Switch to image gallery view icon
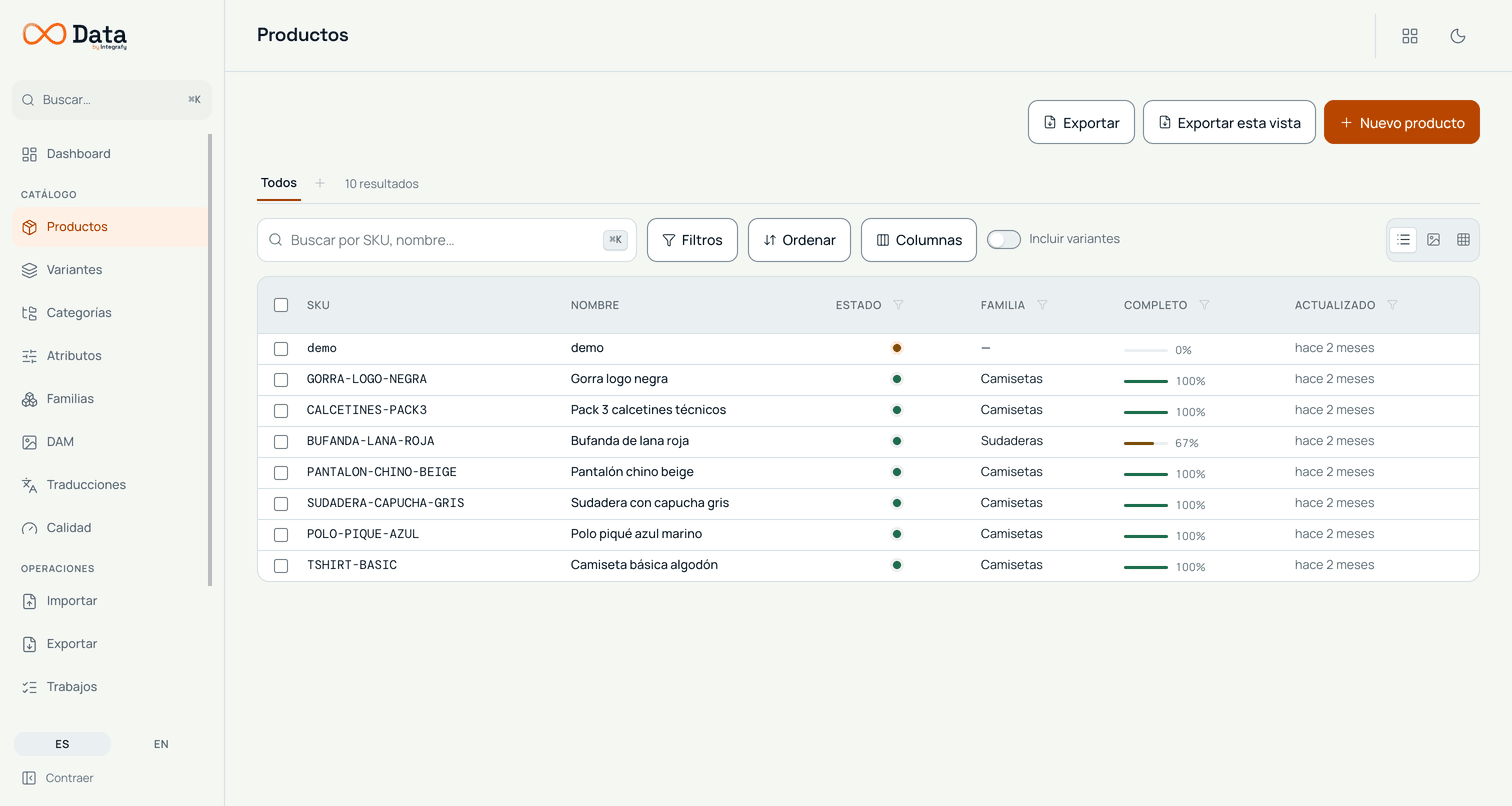The height and width of the screenshot is (806, 1512). pos(1433,240)
